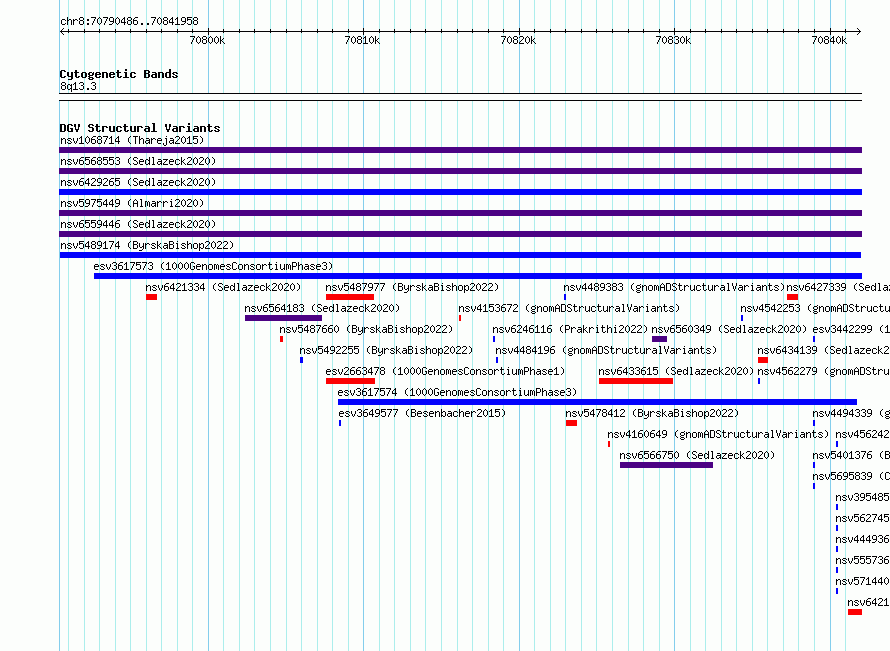Click the blue bar under nsv5489174 (ByrskaBishop2022)
This screenshot has height=651, width=890.
point(460,255)
